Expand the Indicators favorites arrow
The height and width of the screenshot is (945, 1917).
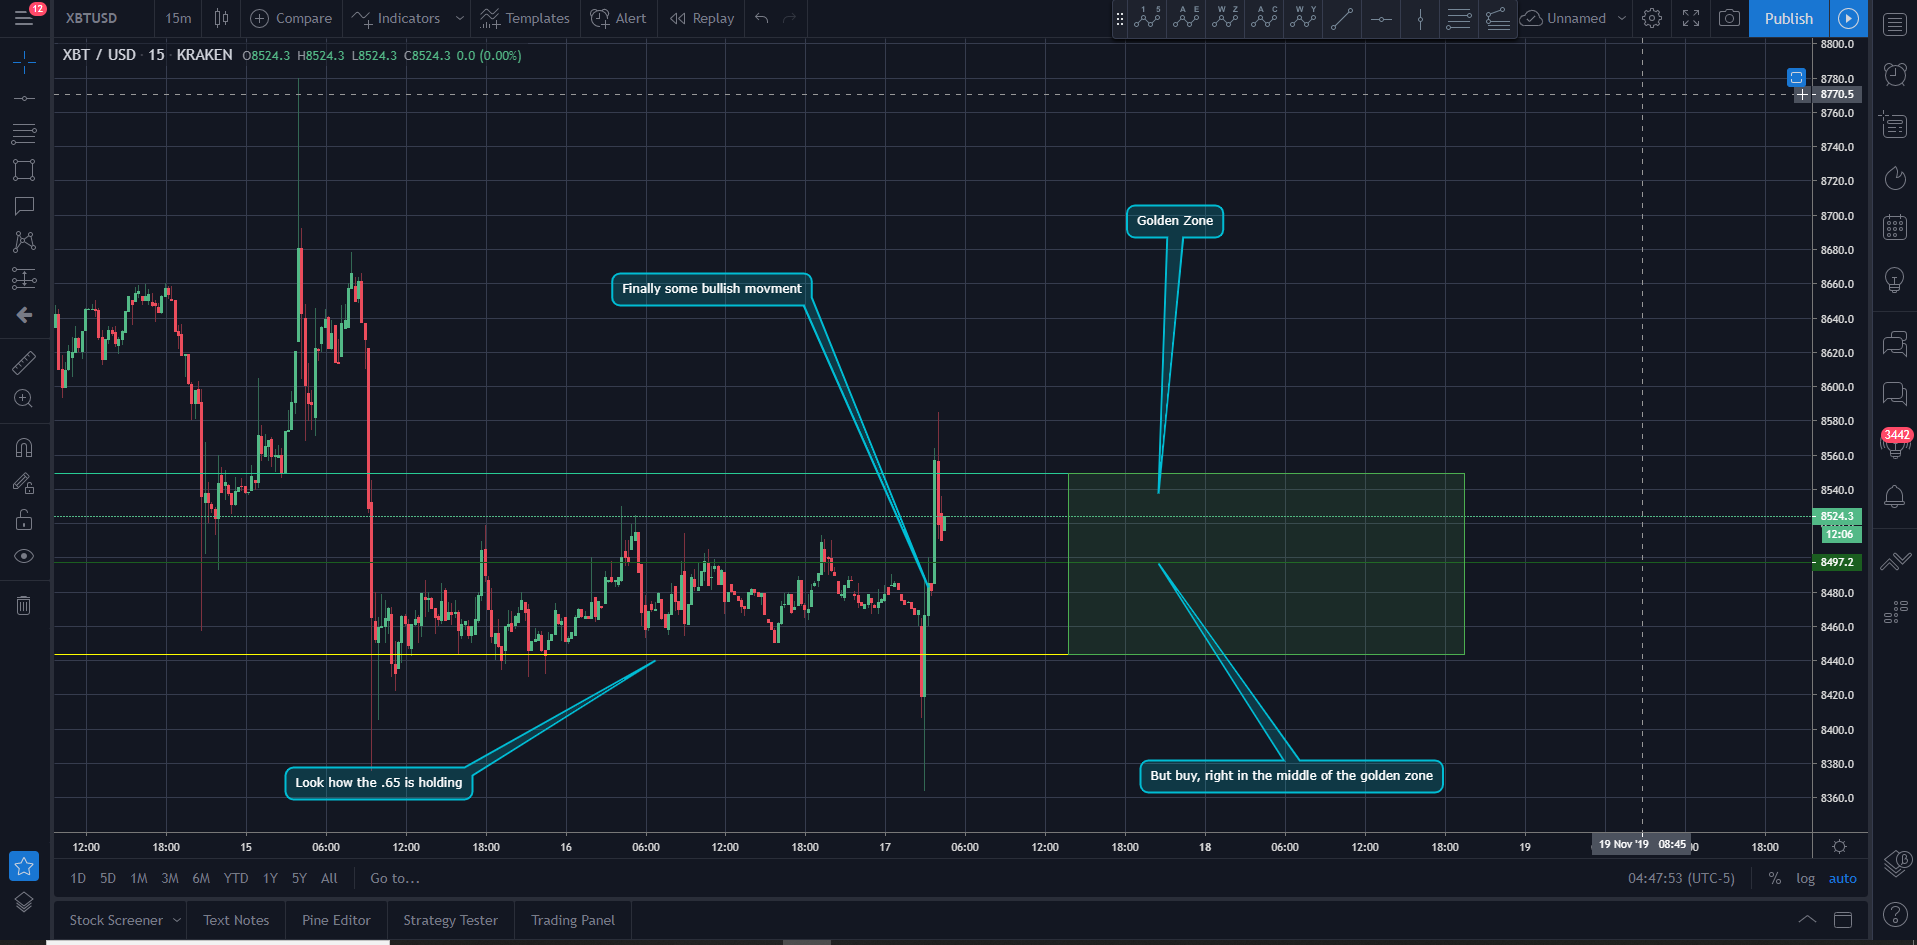459,18
